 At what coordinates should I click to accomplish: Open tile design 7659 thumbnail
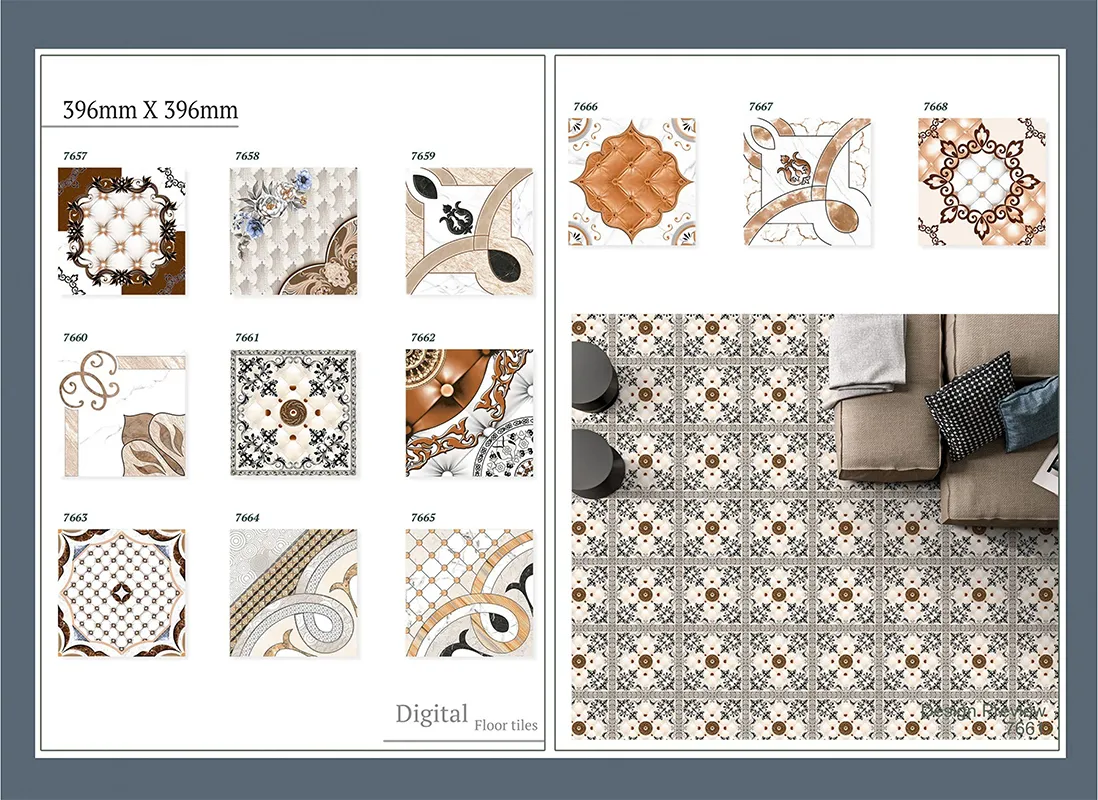(470, 231)
